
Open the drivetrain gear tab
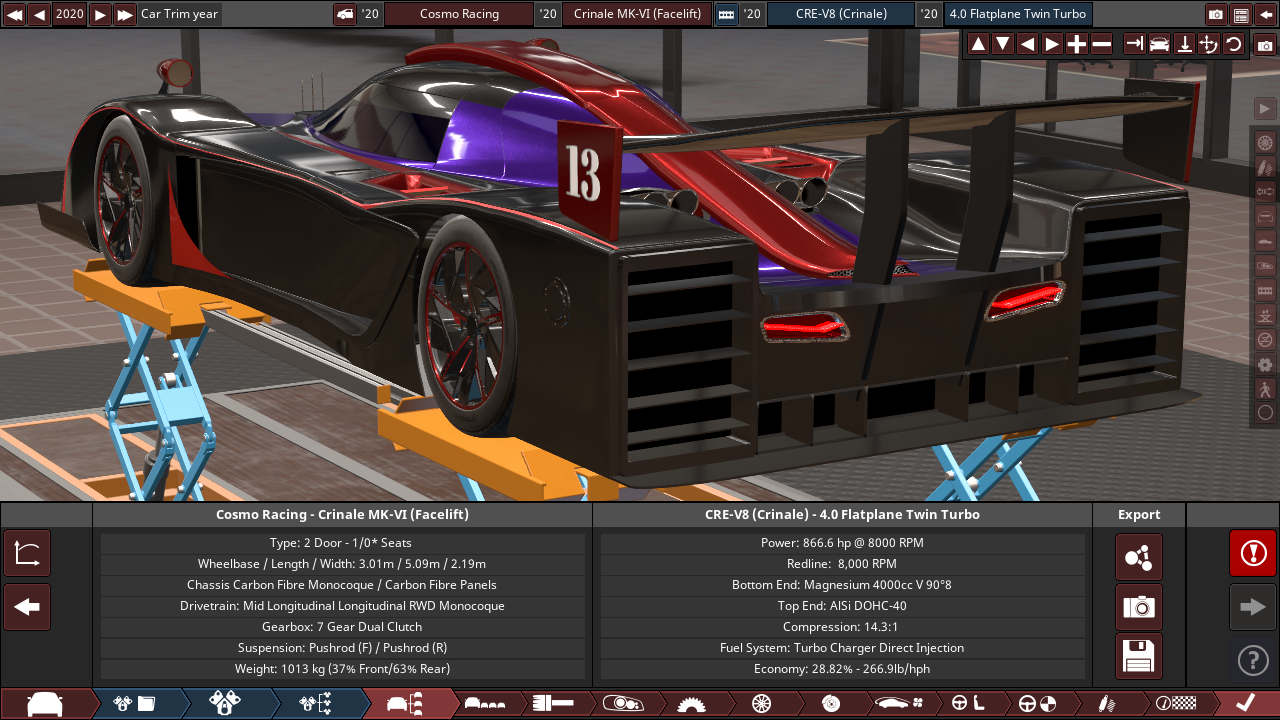point(690,703)
